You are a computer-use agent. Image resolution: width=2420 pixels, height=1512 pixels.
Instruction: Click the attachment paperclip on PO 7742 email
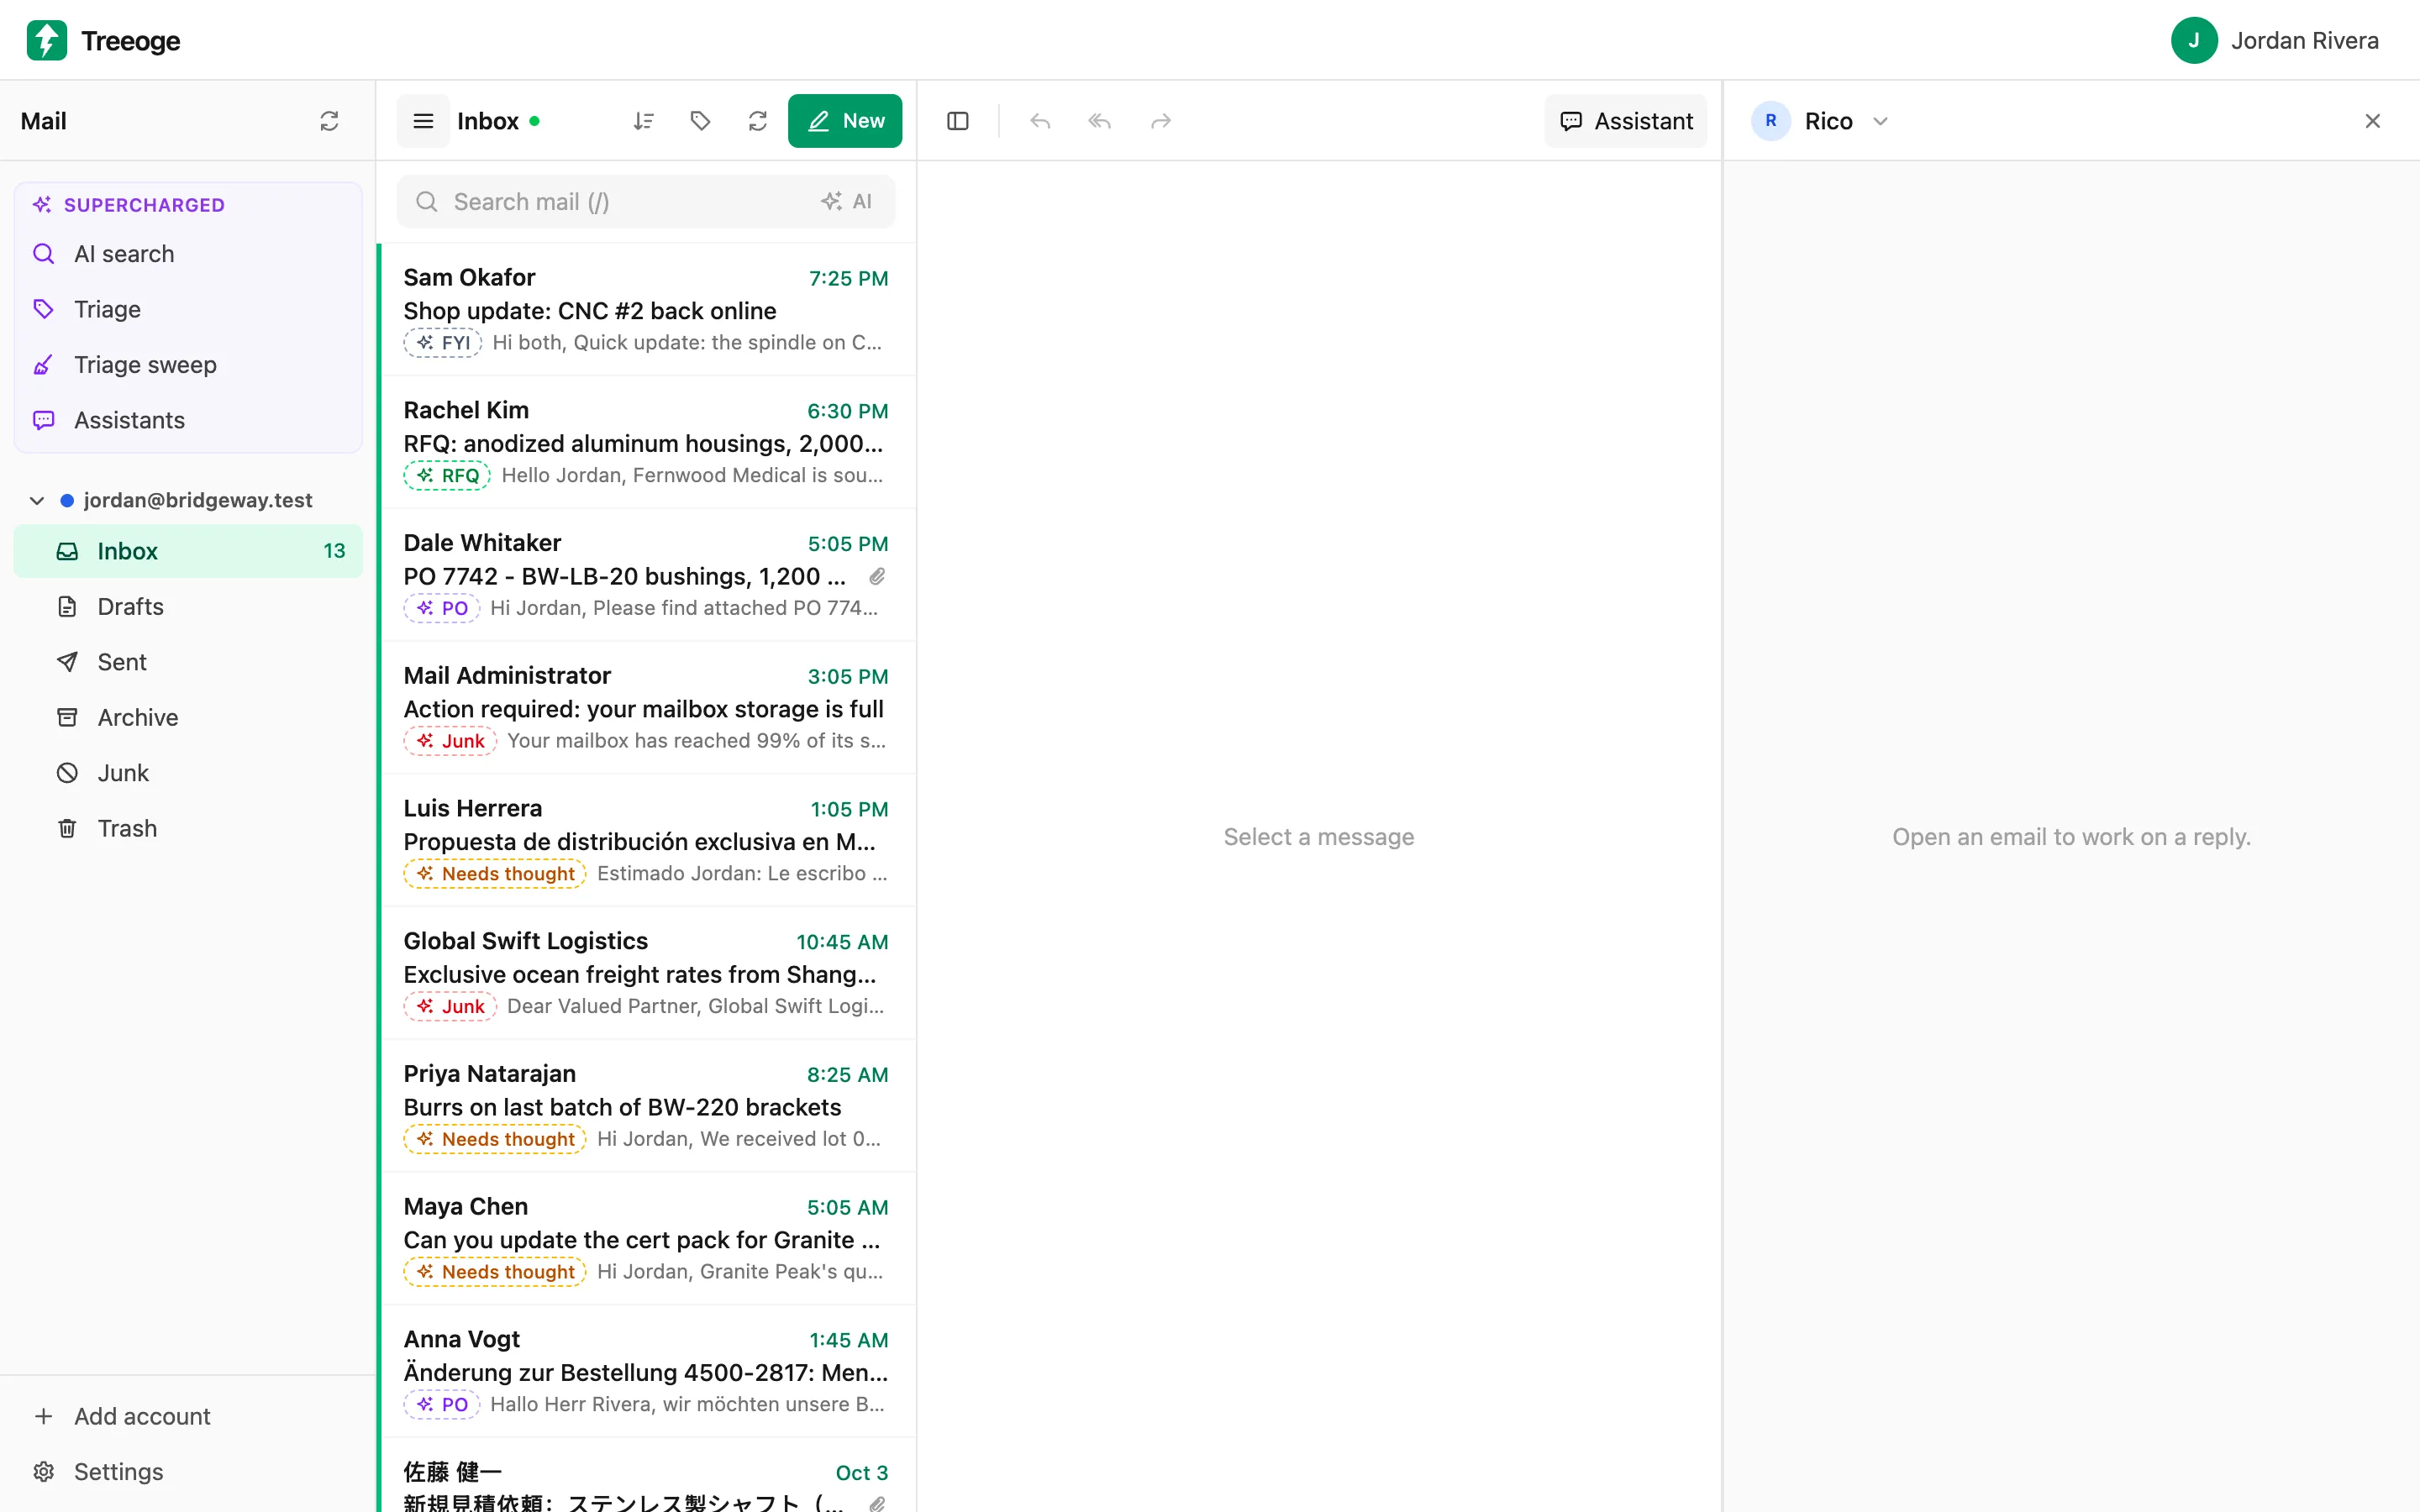click(877, 576)
